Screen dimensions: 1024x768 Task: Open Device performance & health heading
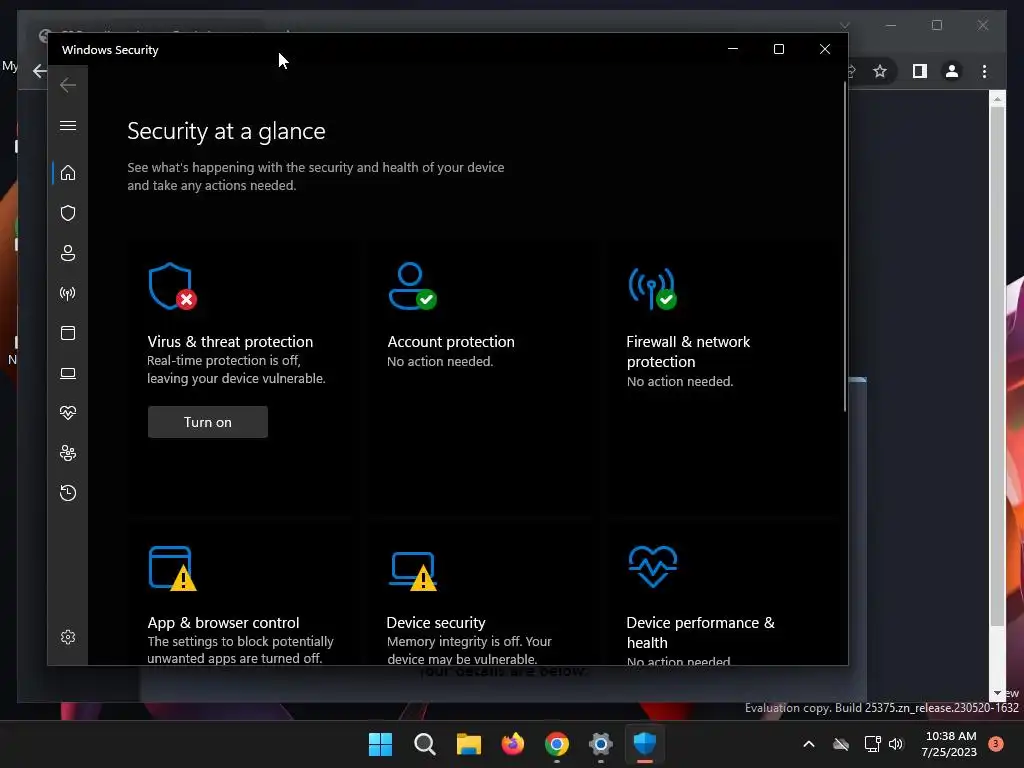click(700, 632)
